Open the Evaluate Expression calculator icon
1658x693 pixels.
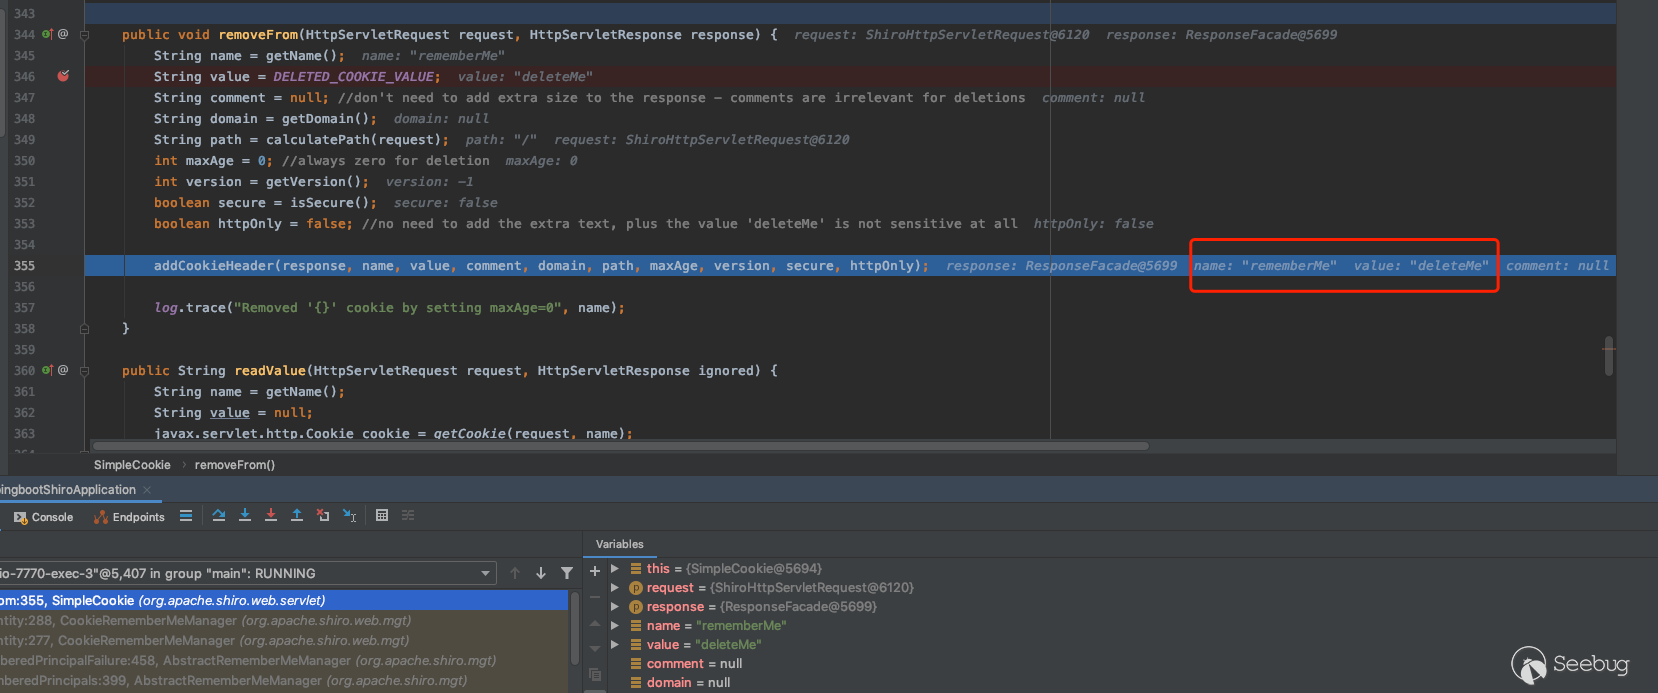click(382, 515)
